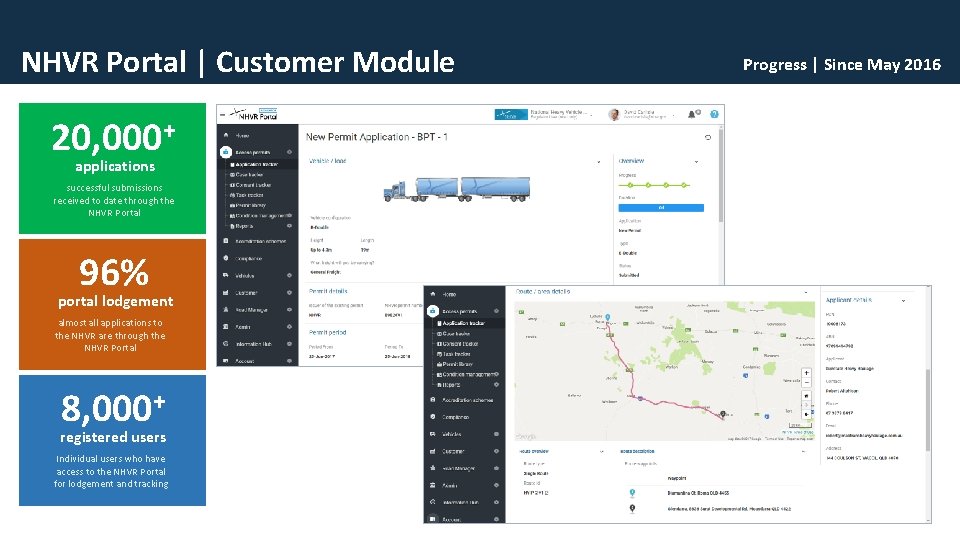
Task: Click Information Hub icon in New Permit sidebar
Action: 226,344
